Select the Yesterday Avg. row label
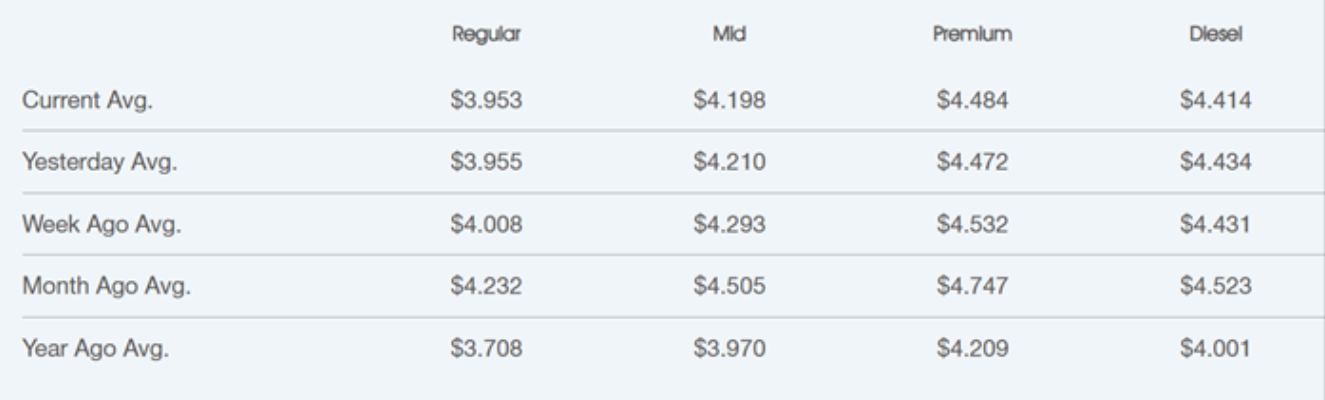 tap(100, 163)
